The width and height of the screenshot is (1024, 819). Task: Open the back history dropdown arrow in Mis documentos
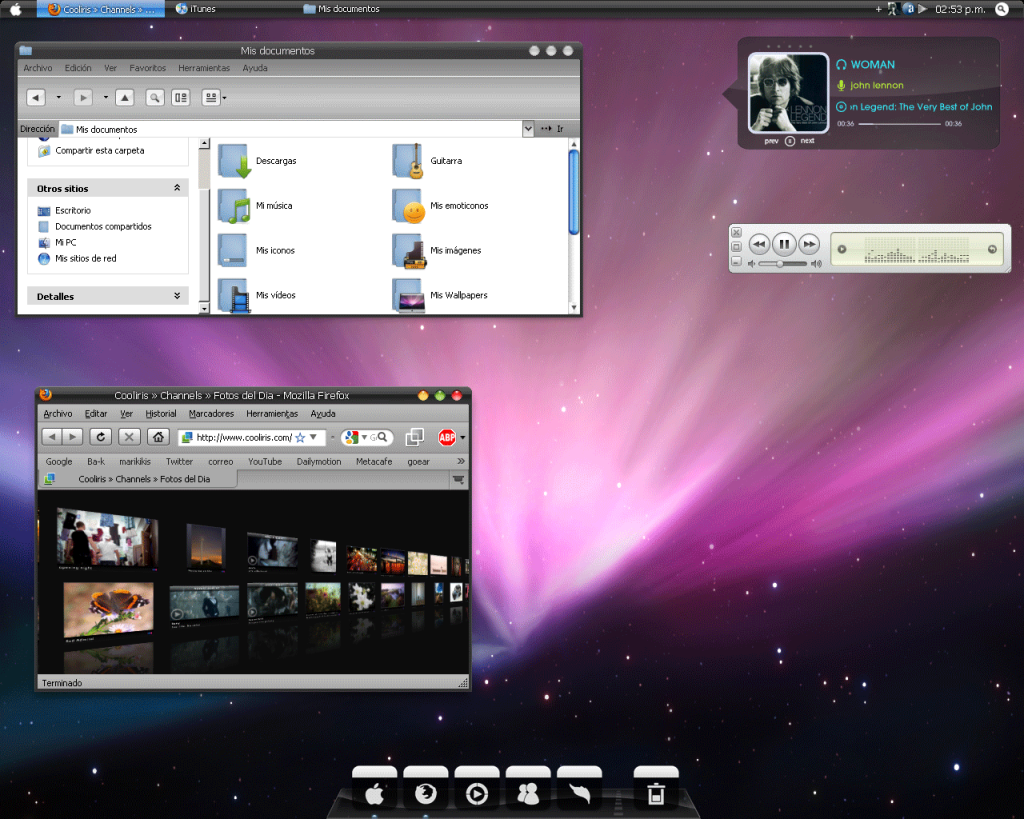click(x=58, y=97)
